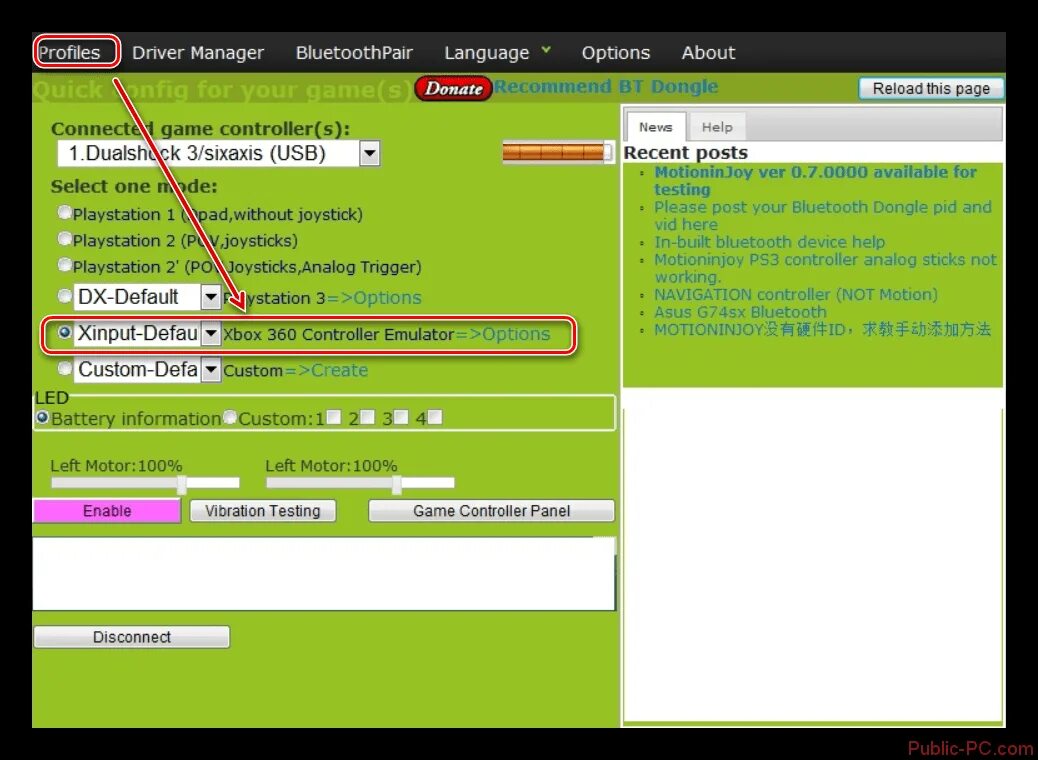The image size is (1038, 760).
Task: Select Custom LED radio option
Action: point(230,418)
